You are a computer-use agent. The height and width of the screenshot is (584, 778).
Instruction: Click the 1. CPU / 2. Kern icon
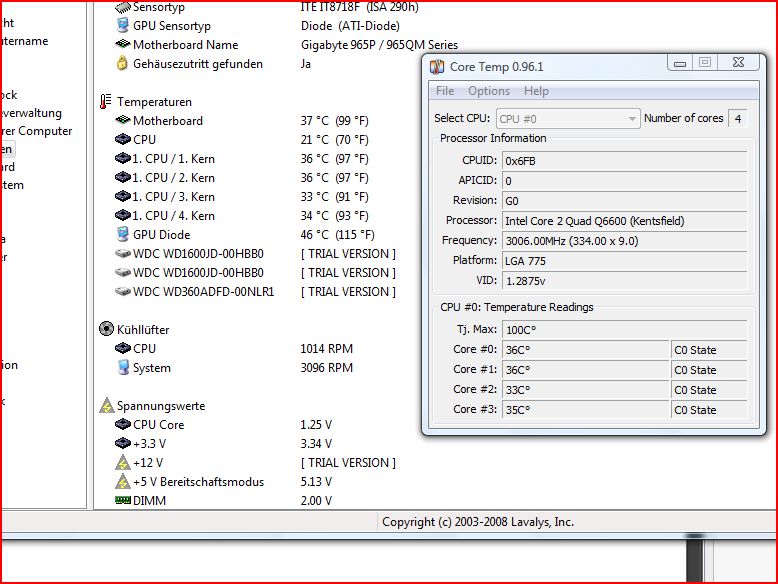(x=123, y=177)
